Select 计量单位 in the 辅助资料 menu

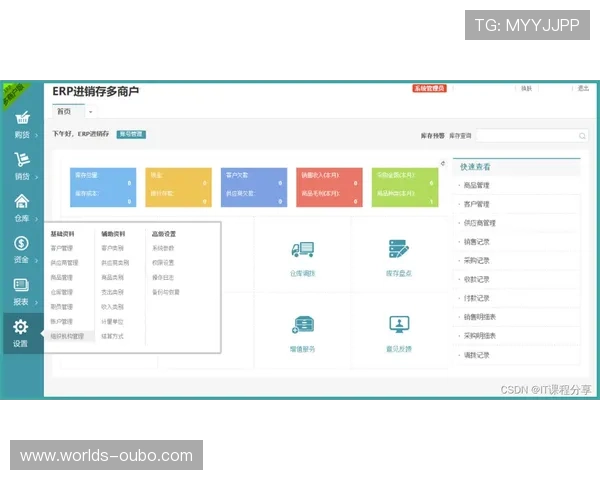tap(112, 322)
